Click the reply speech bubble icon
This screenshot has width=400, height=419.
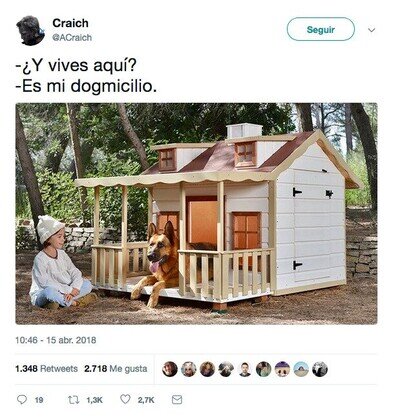22,399
